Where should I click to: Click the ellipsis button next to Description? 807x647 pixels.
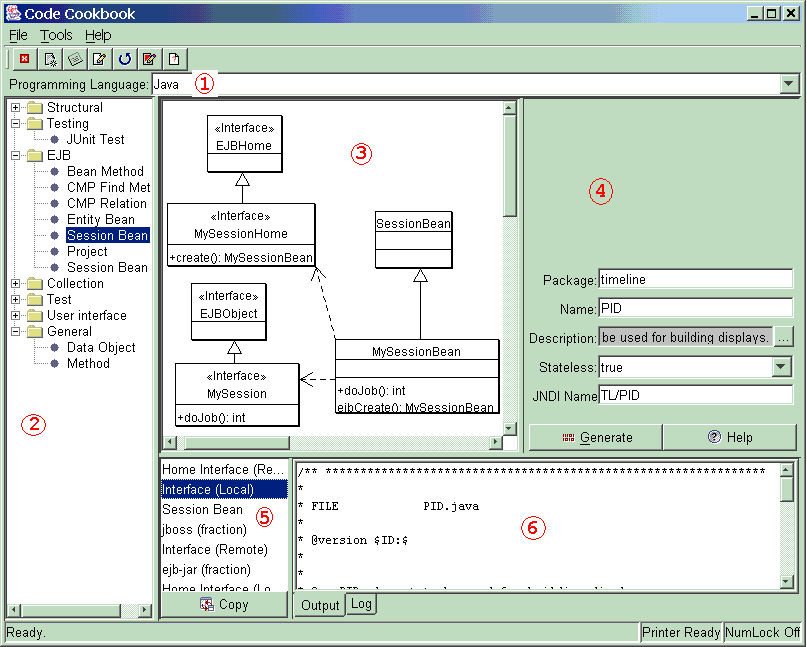pos(783,338)
